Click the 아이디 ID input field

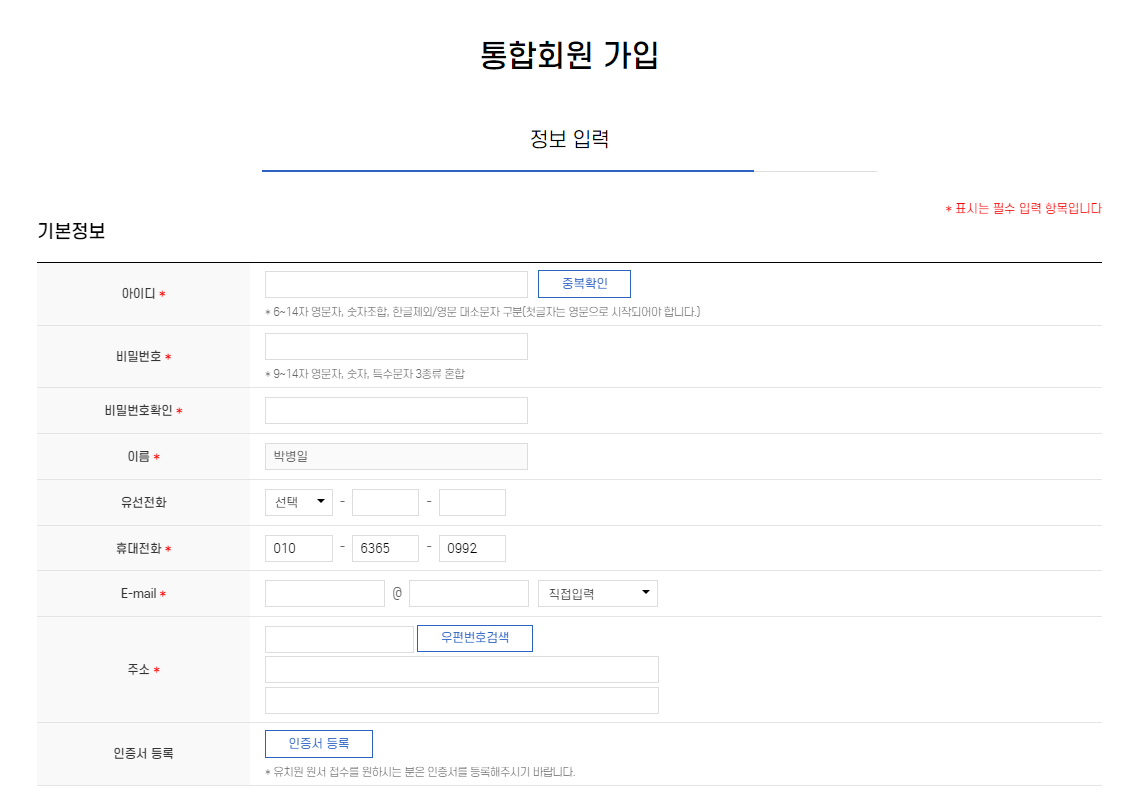click(395, 283)
